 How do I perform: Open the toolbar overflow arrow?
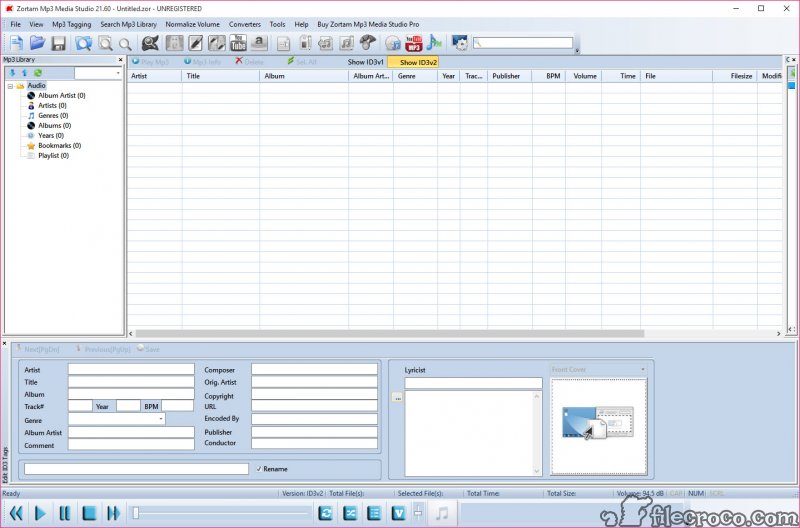(x=577, y=51)
